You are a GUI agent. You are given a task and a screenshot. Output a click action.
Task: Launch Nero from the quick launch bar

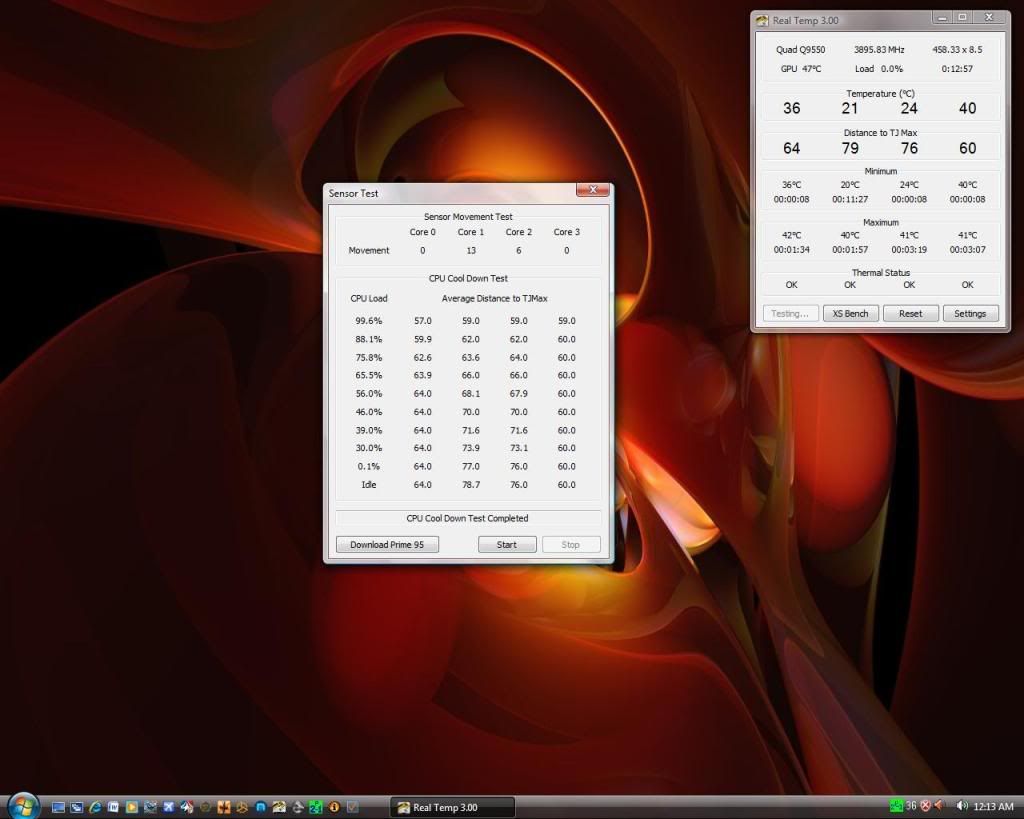(186, 806)
